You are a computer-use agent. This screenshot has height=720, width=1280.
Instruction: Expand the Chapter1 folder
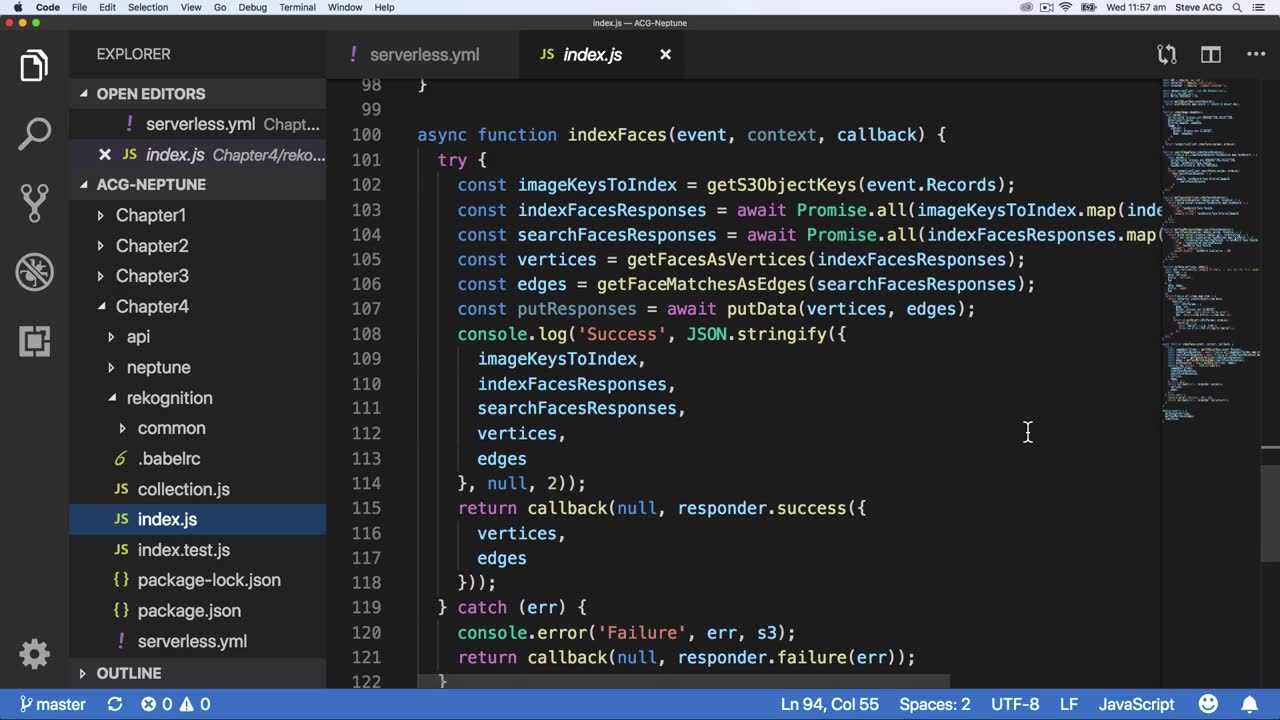(x=150, y=215)
